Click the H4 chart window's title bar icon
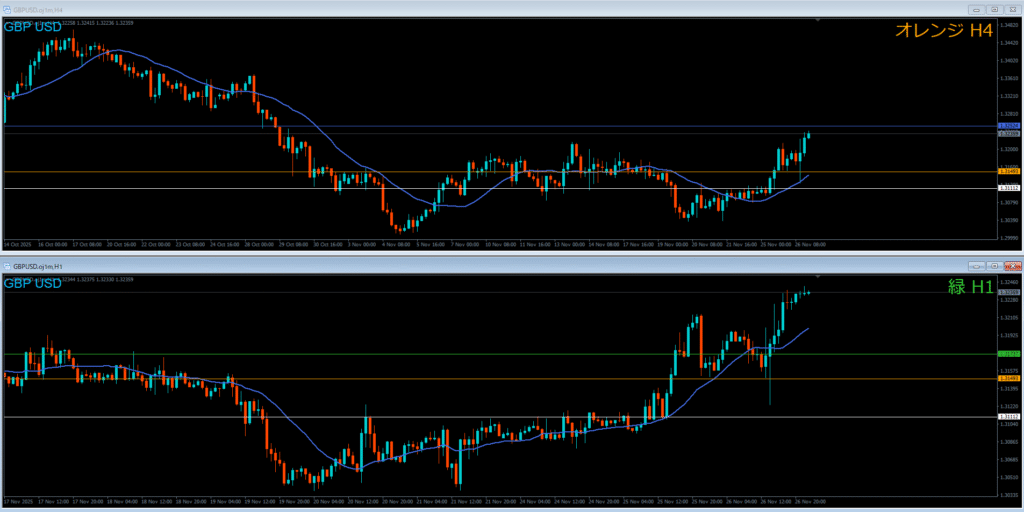1024x512 pixels. pyautogui.click(x=7, y=10)
